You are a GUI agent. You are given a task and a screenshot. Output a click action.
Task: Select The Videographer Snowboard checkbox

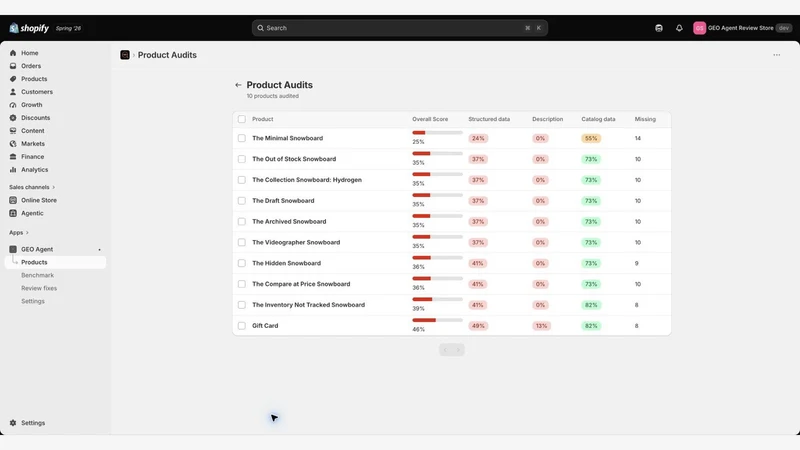[242, 242]
